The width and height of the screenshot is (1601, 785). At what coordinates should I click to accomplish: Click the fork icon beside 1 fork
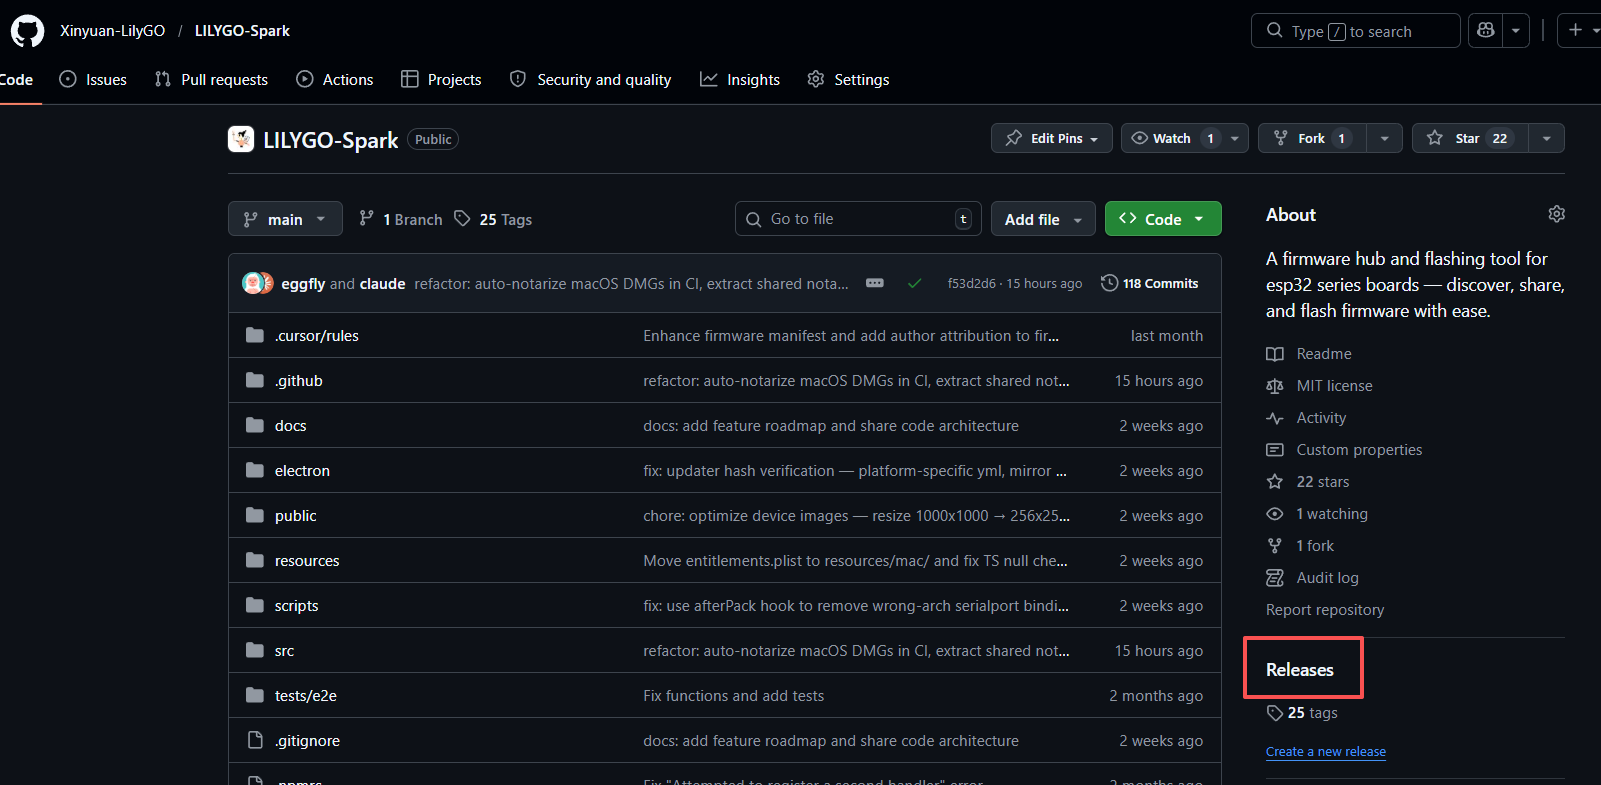tap(1275, 546)
